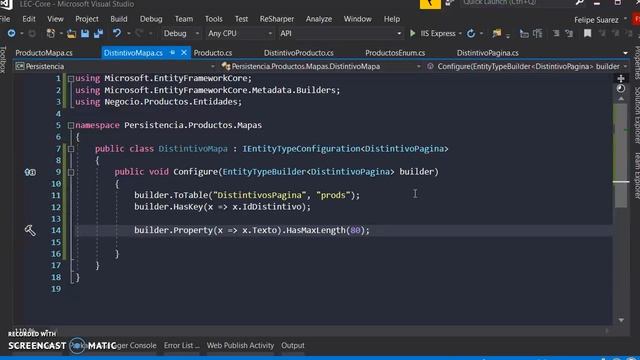Click the browser refresh icon beside IIS Express
The width and height of the screenshot is (640, 360).
tap(471, 33)
